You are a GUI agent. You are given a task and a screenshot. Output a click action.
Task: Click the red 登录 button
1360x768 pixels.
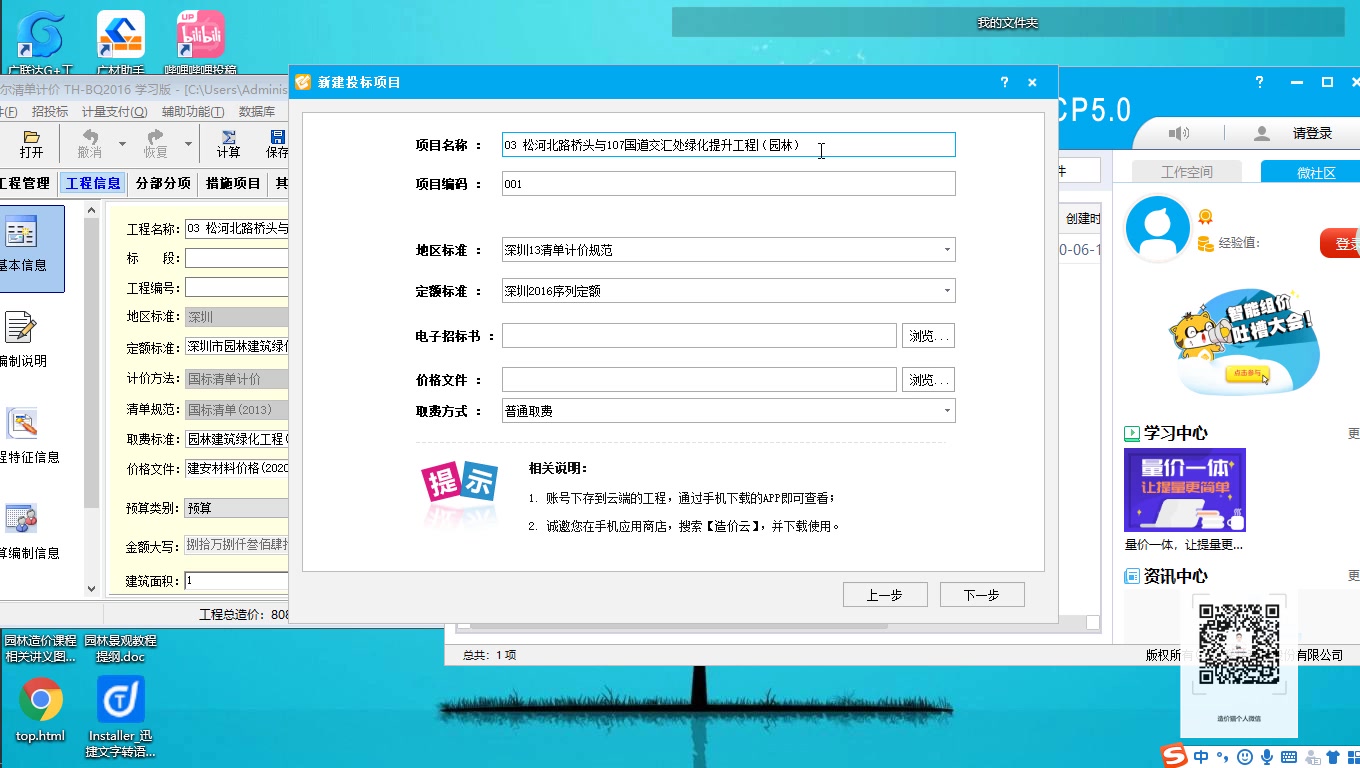pyautogui.click(x=1342, y=243)
